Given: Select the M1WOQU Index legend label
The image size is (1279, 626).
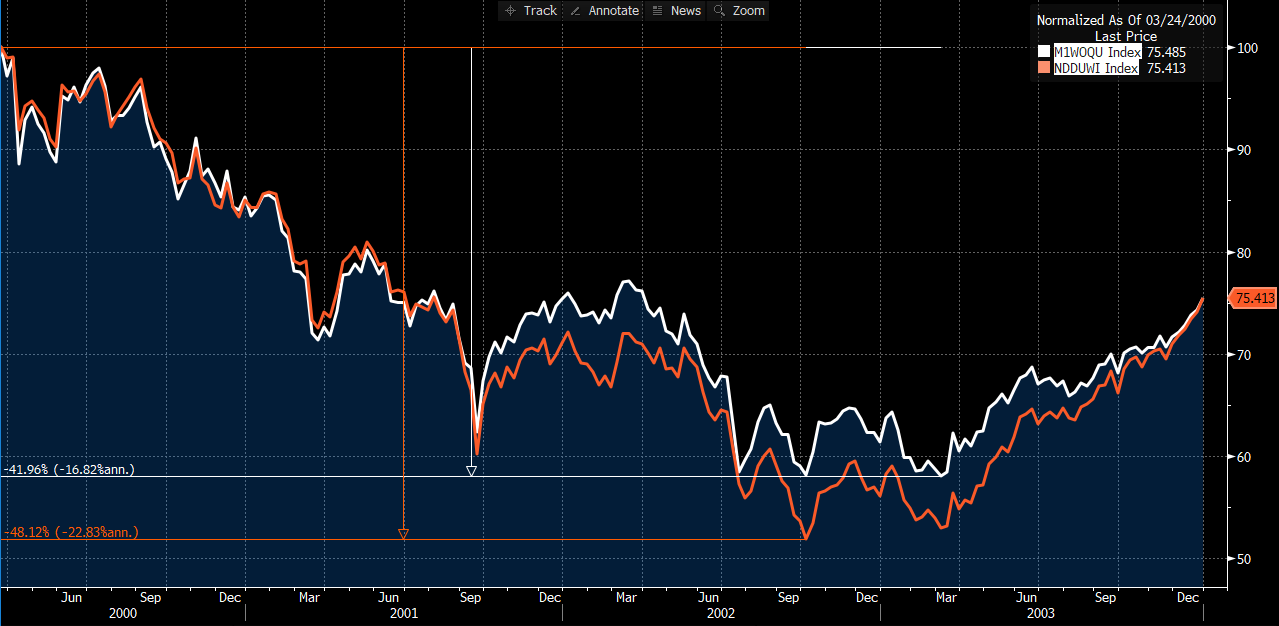Looking at the screenshot, I should tap(1096, 52).
